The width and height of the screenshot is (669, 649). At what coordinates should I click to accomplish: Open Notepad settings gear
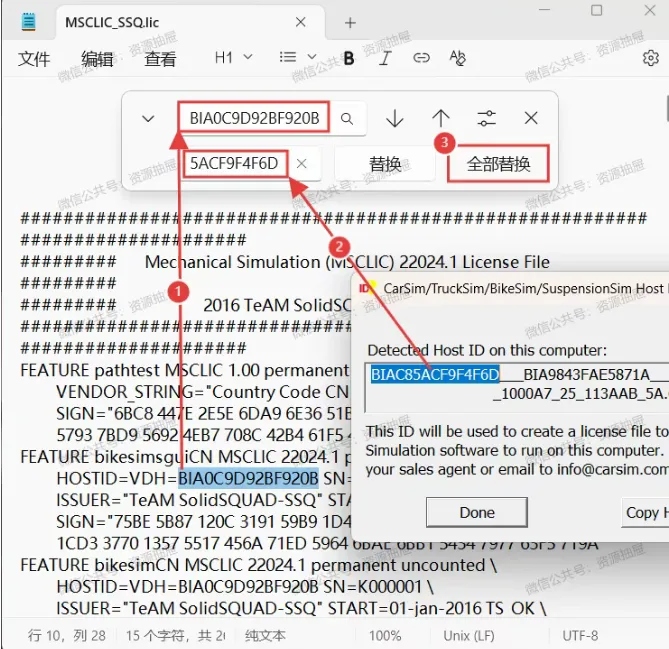coord(651,58)
